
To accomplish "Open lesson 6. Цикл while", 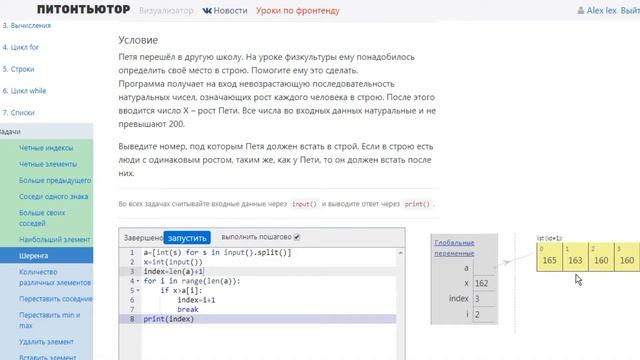I will pyautogui.click(x=24, y=91).
